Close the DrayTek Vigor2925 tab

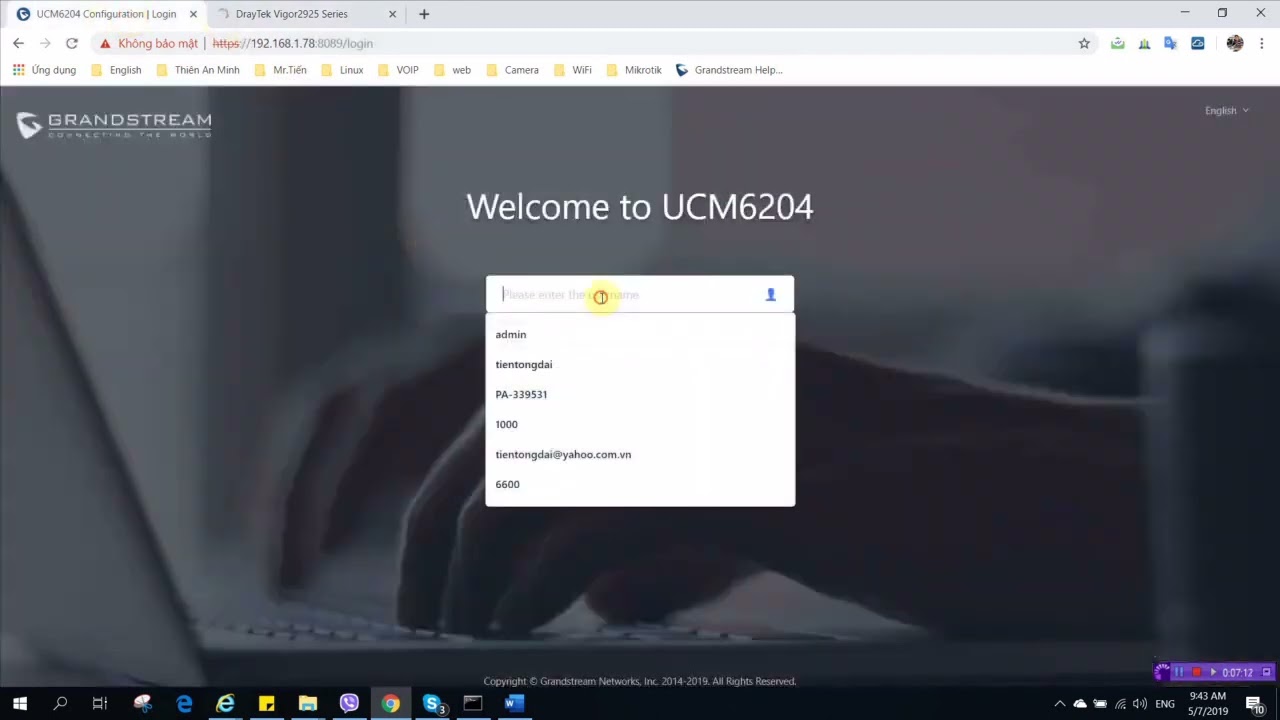392,14
